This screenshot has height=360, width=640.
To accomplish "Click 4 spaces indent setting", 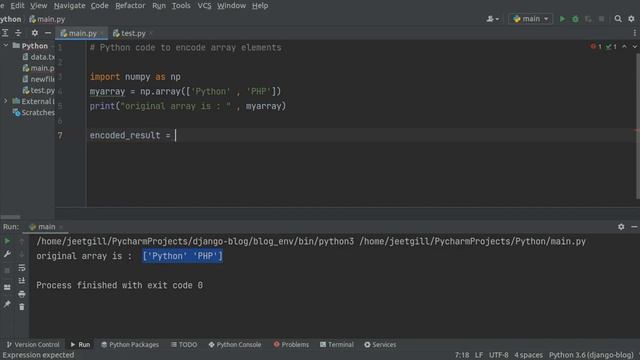I will click(x=529, y=355).
